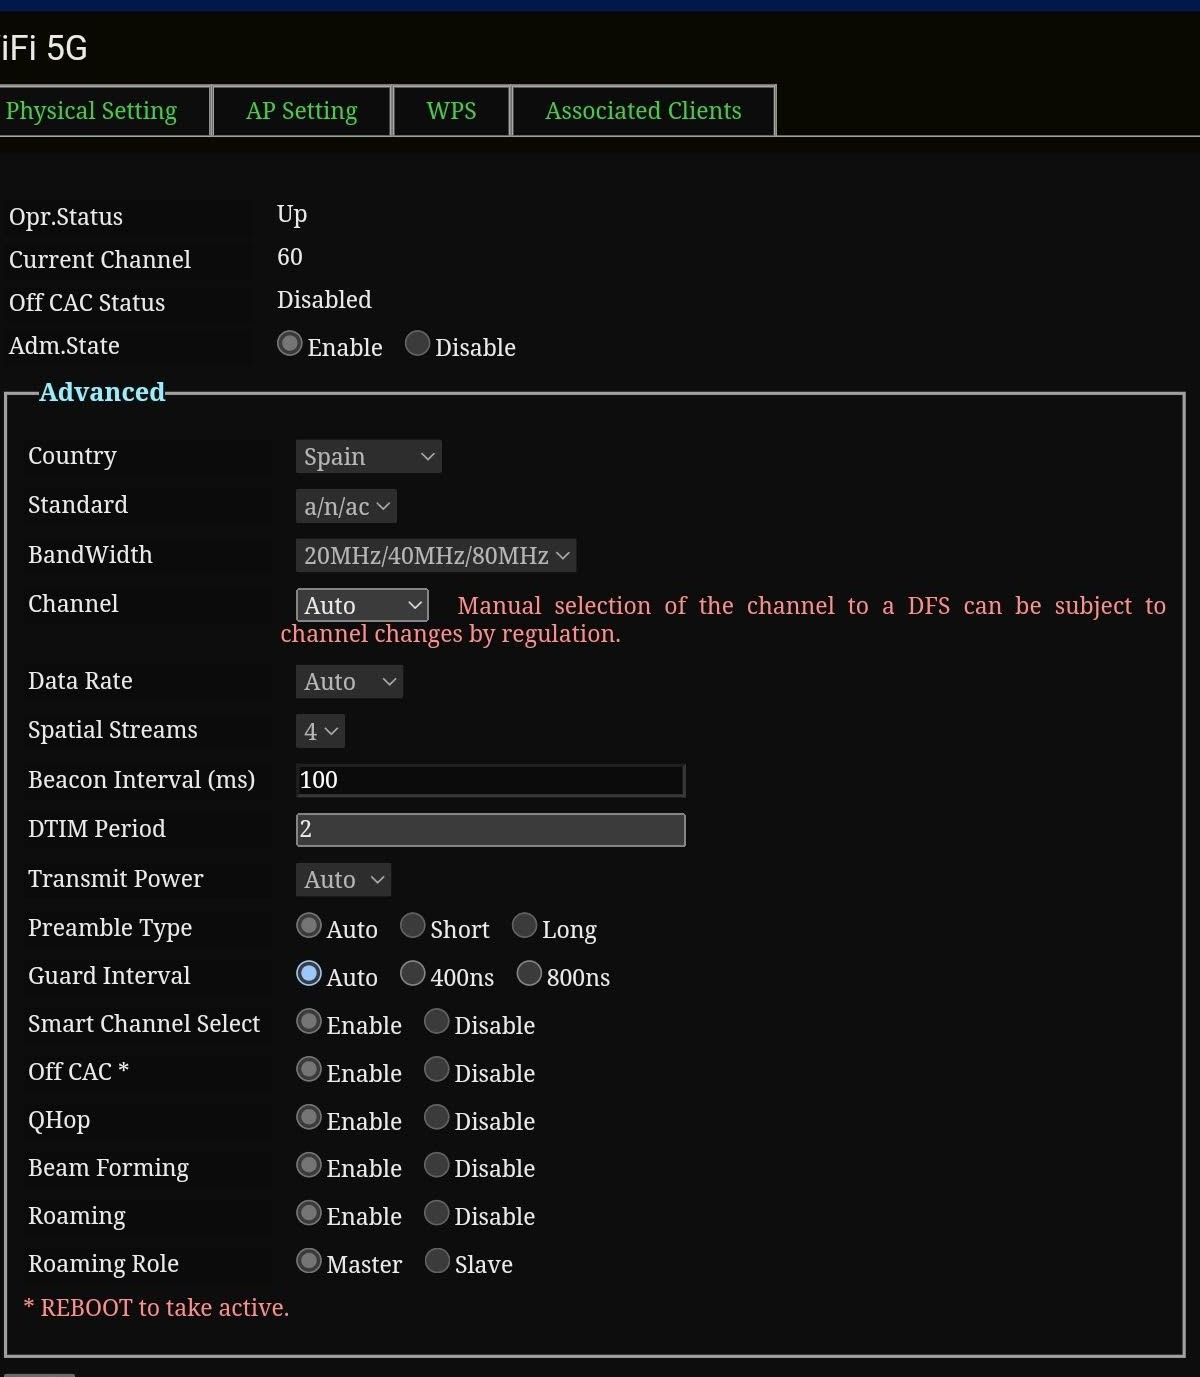Open the Standard a/n/ac dropdown
1200x1377 pixels.
(x=345, y=506)
